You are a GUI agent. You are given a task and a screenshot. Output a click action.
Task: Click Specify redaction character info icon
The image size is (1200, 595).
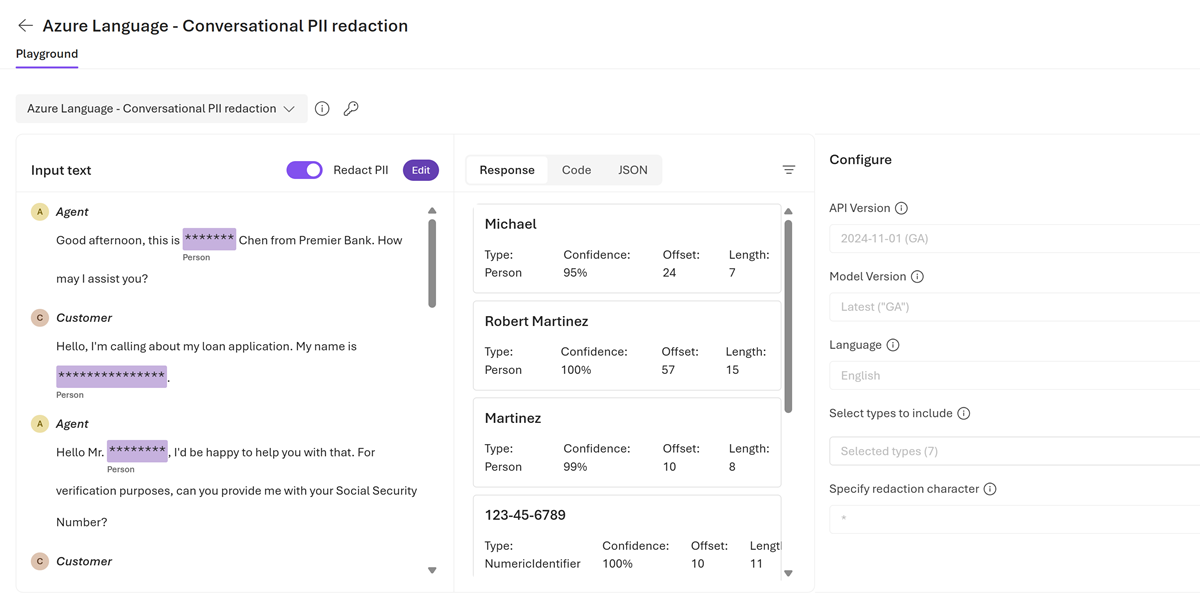990,489
